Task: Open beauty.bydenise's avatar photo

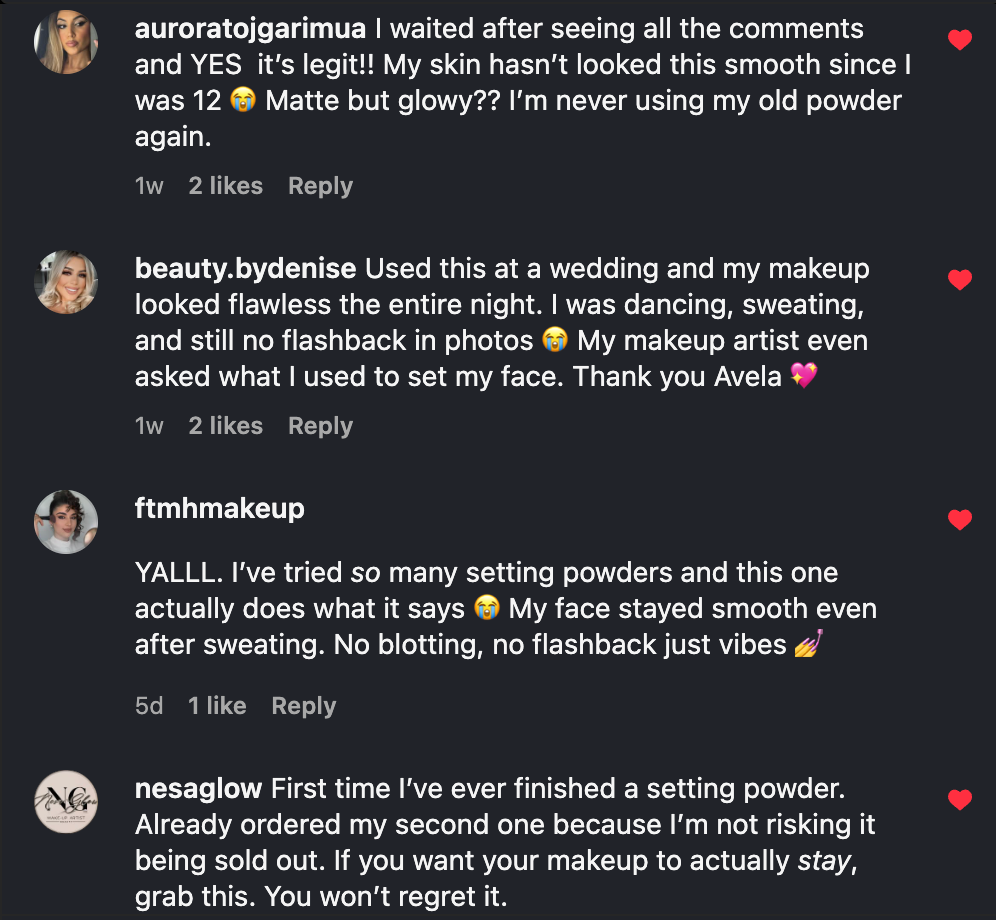Action: (x=66, y=282)
